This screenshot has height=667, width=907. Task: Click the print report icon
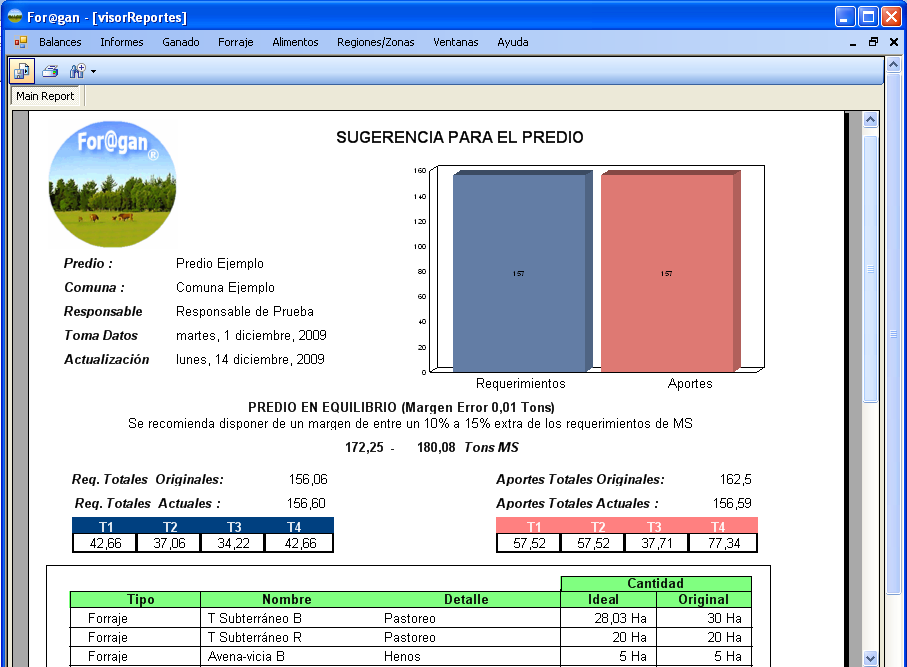pos(50,71)
